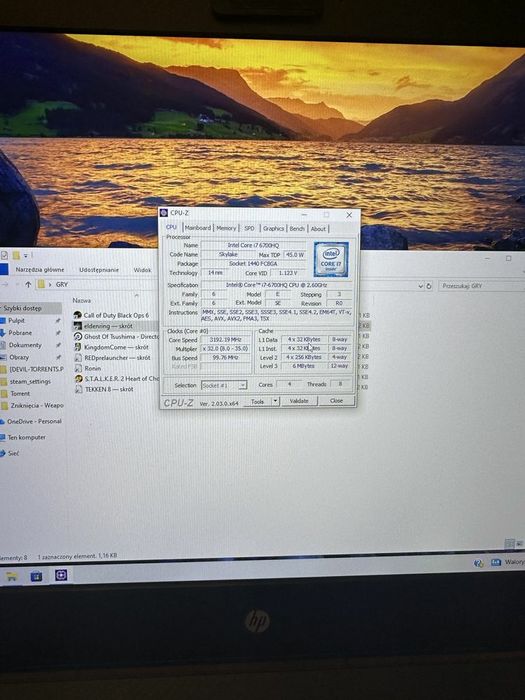Screen dimensions: 525x700
Task: Unpin Pulpit using its pin icon
Action: (58, 321)
